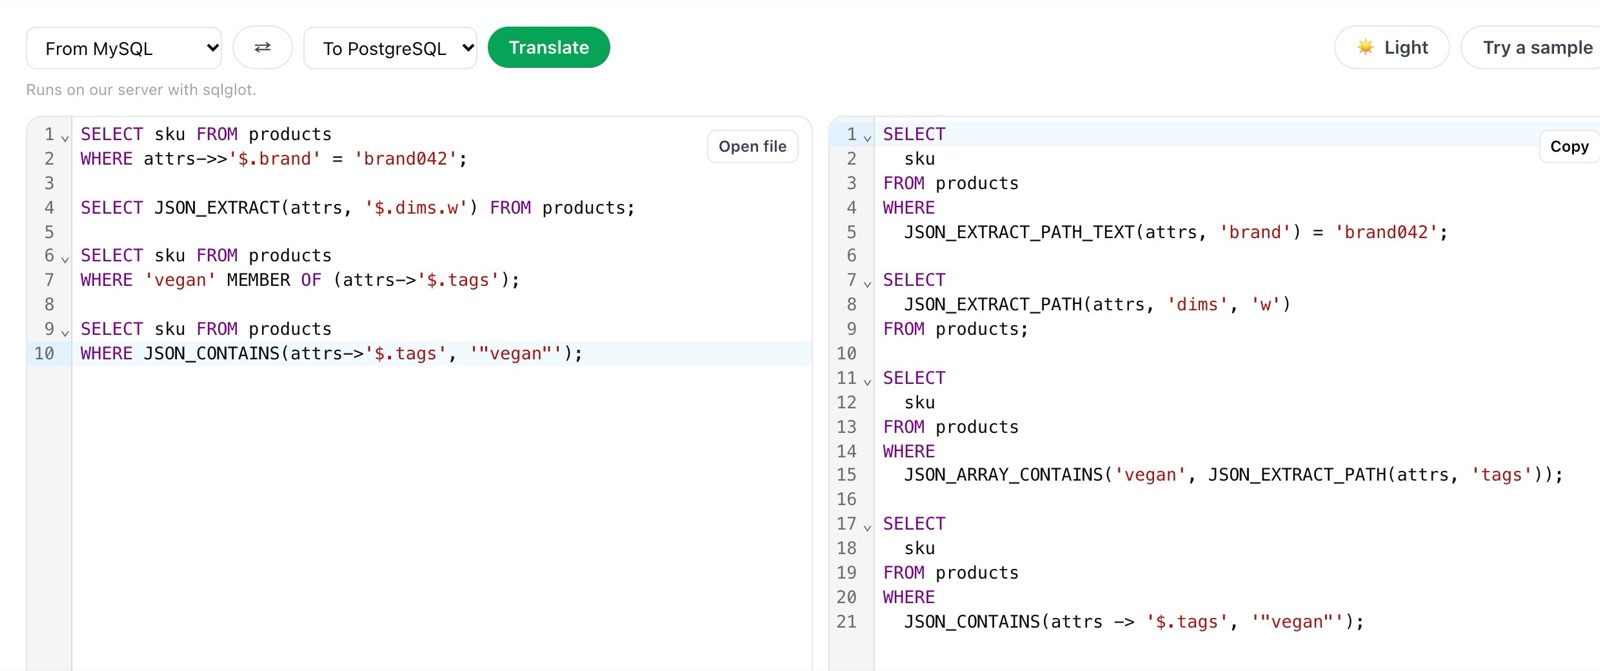Click input line with JSON_EXTRACT(attrs, '$.dims.w')
This screenshot has height=671, width=1600.
[x=358, y=207]
